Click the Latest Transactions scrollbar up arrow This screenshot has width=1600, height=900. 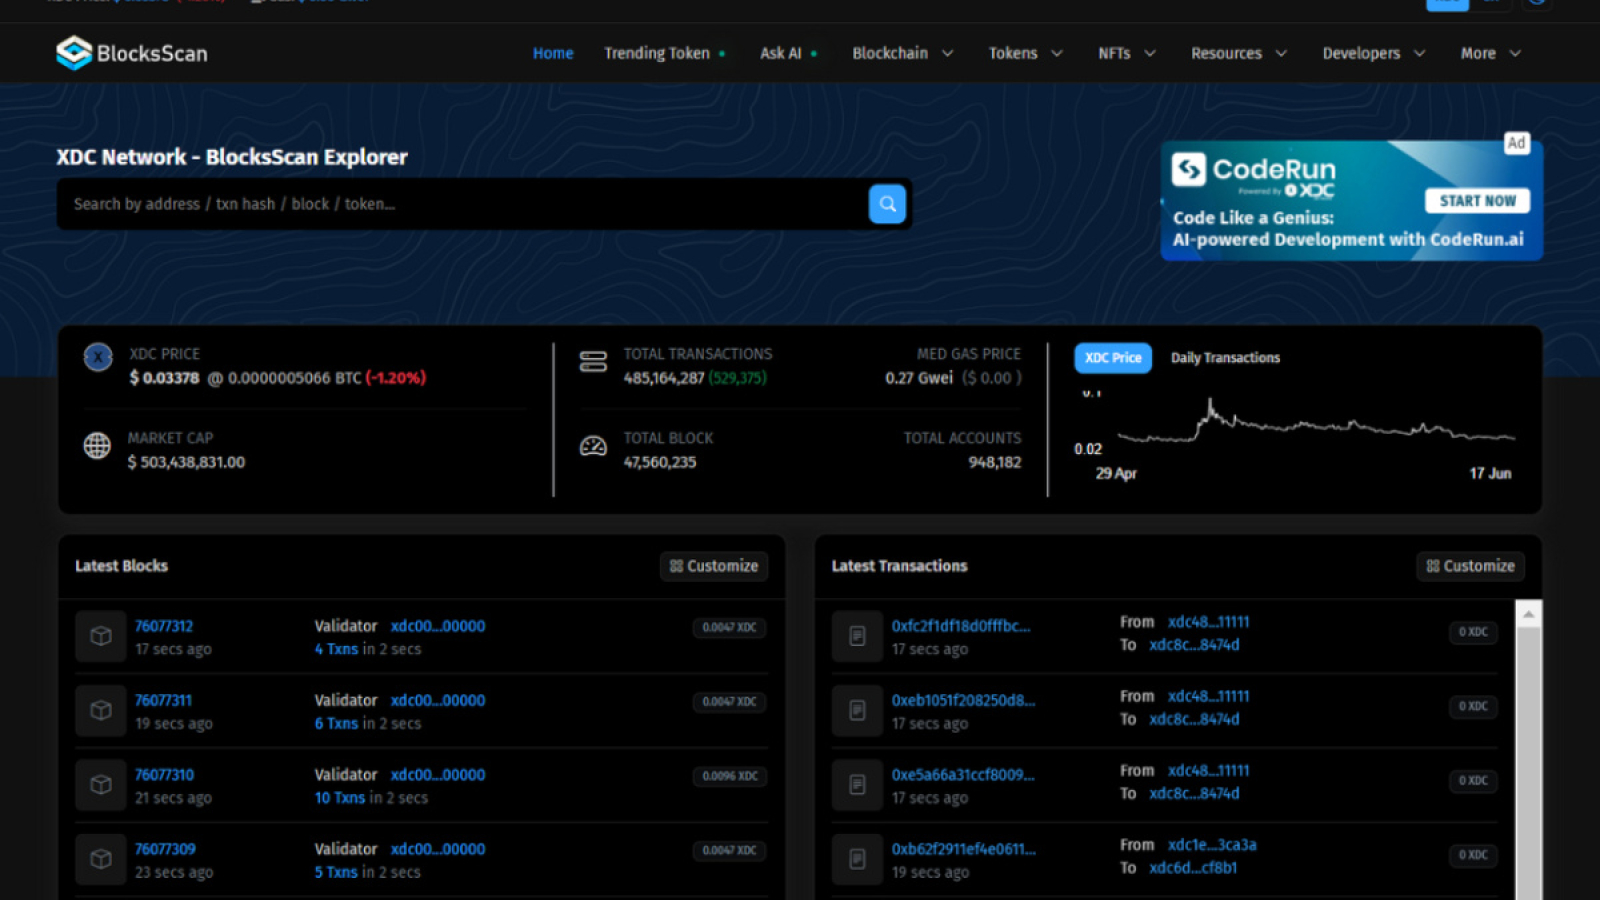pos(1528,615)
